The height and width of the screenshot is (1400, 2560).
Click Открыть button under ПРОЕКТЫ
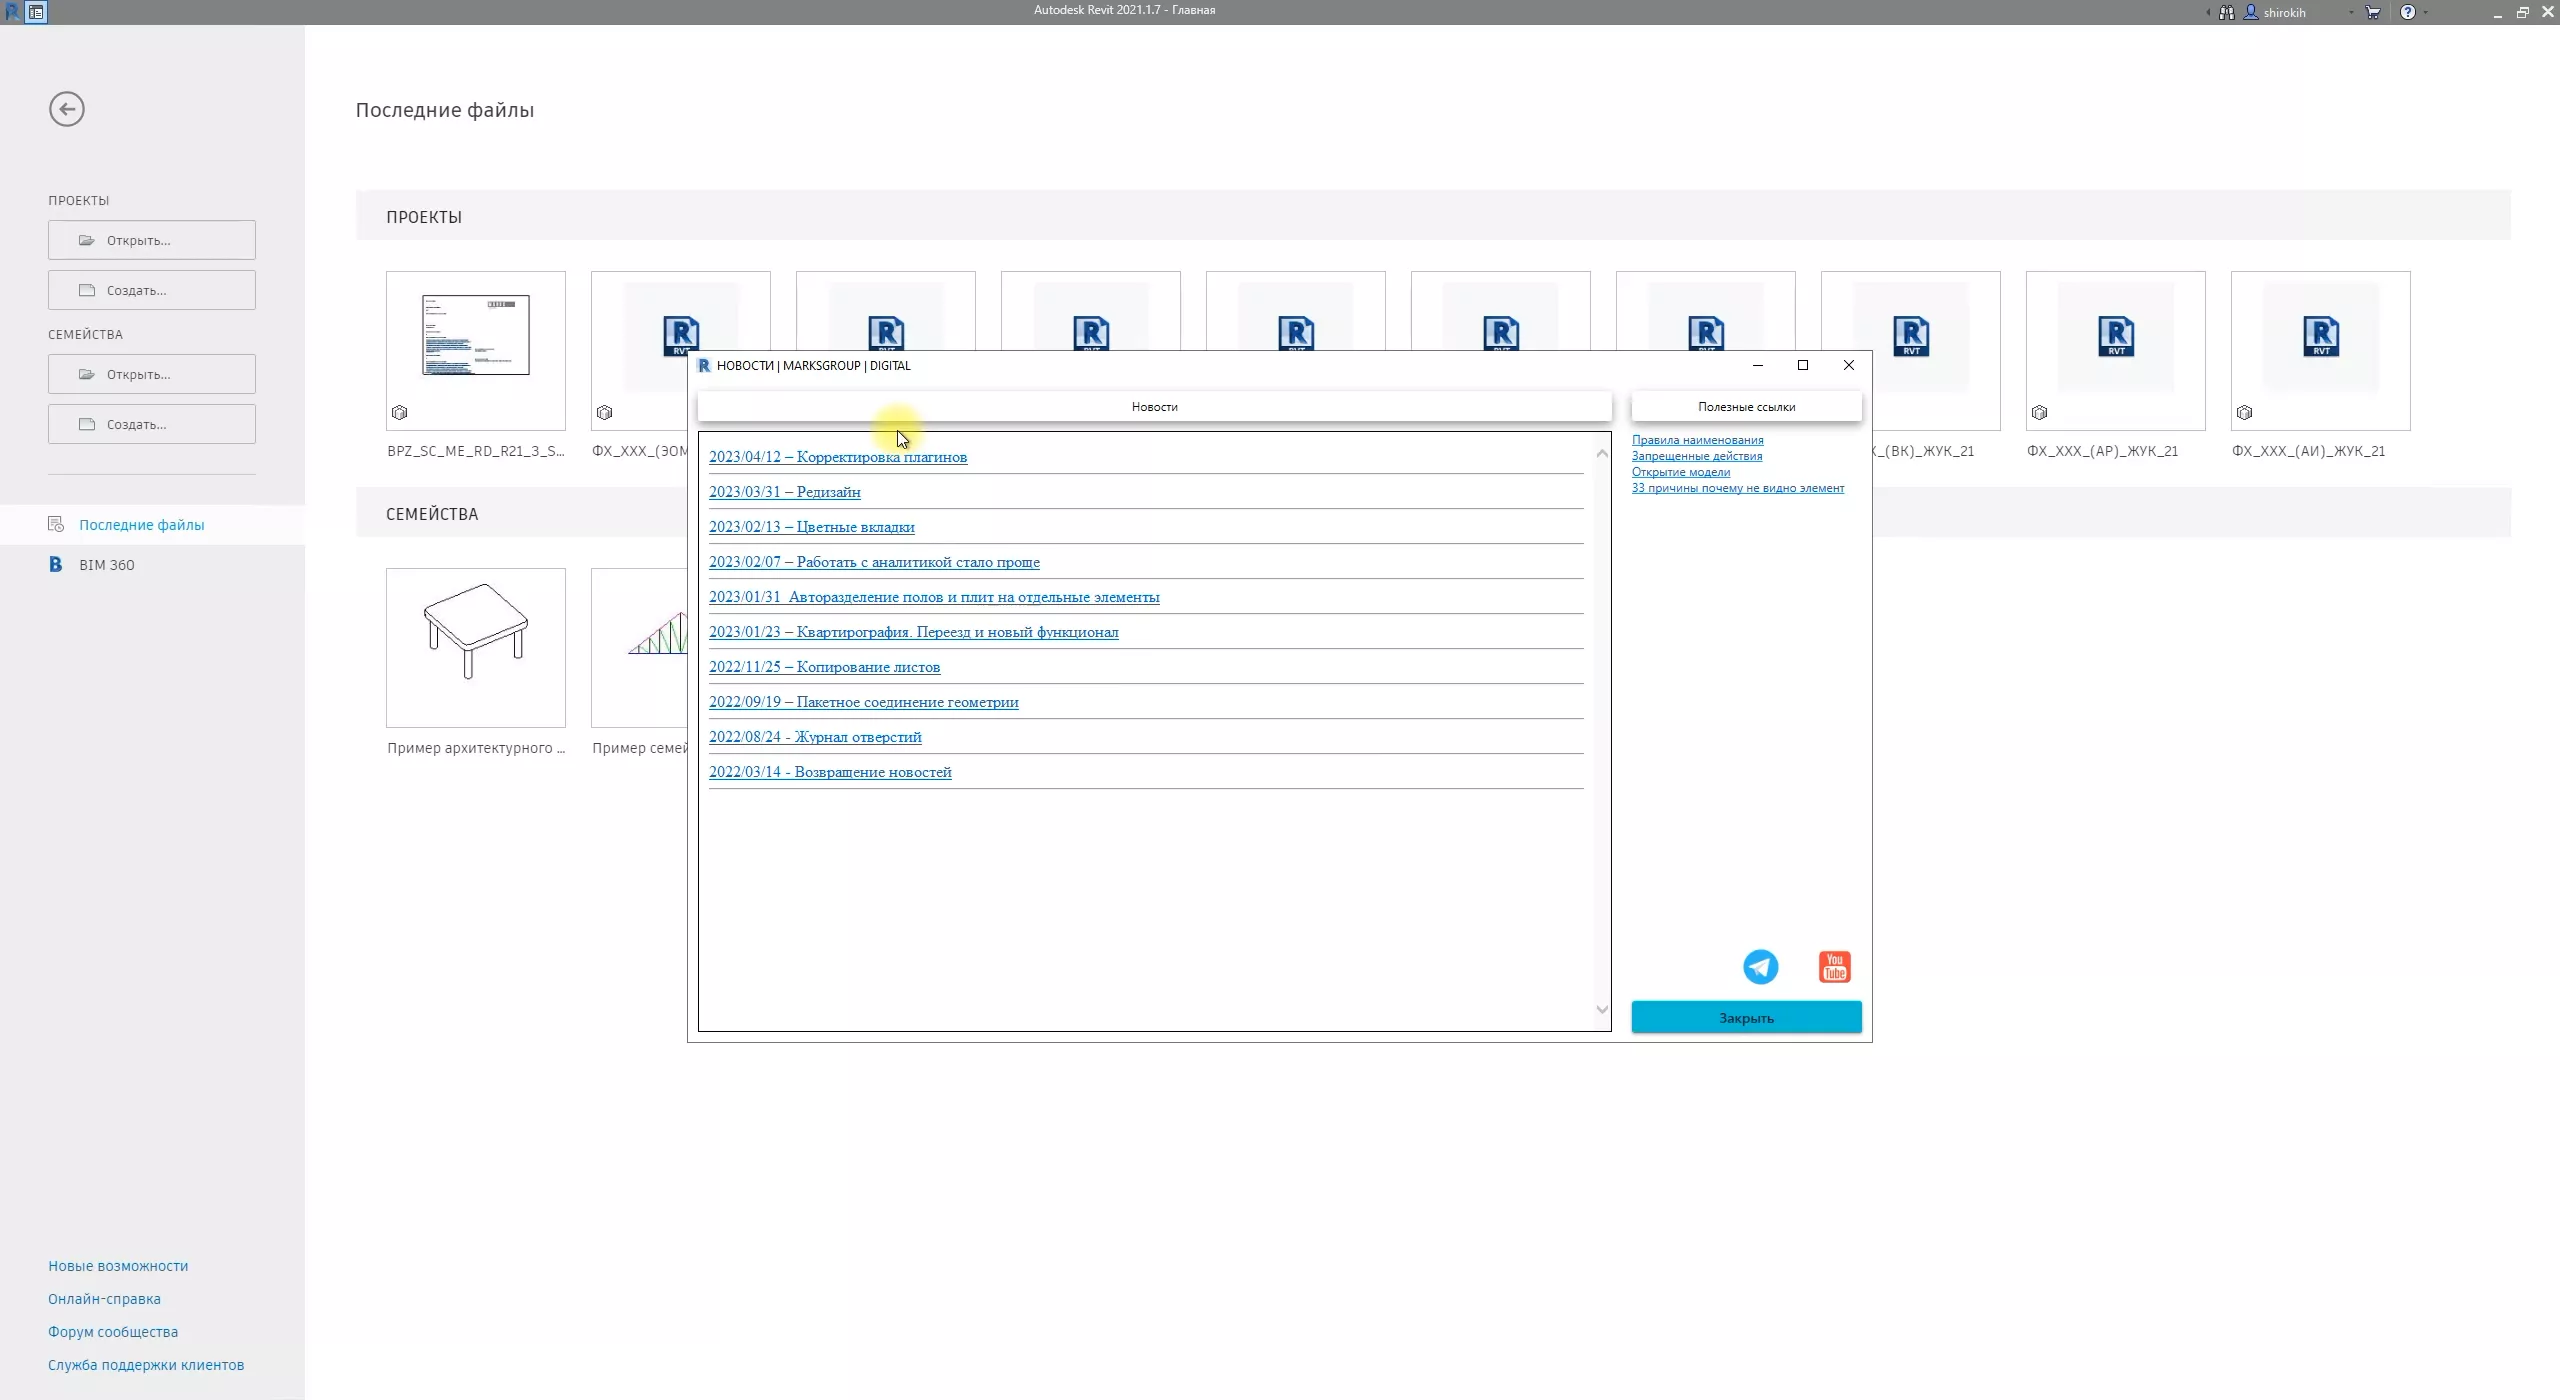pyautogui.click(x=152, y=240)
